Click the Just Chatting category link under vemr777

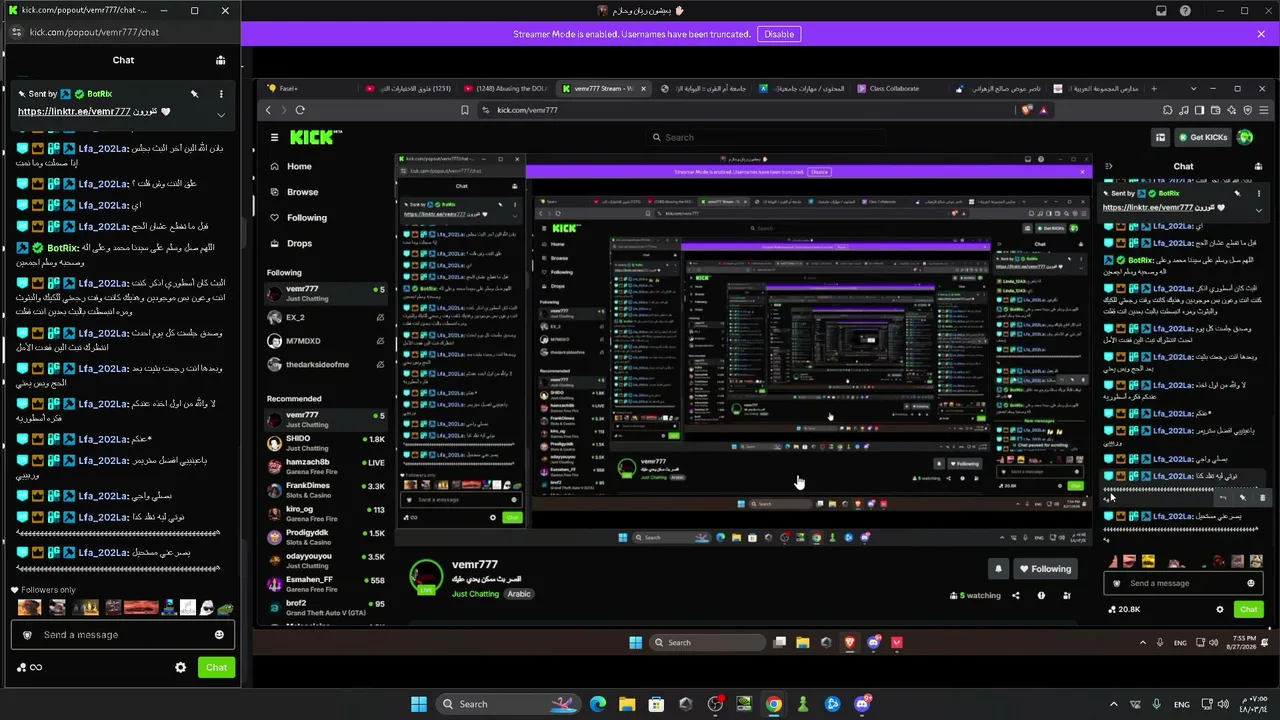(475, 594)
